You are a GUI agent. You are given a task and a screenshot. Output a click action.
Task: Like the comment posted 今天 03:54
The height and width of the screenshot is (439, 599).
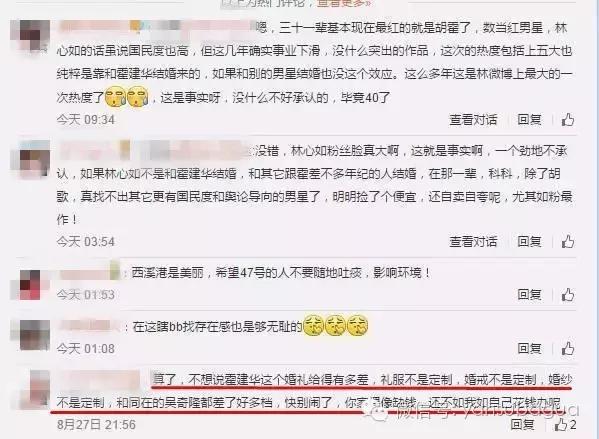point(568,241)
